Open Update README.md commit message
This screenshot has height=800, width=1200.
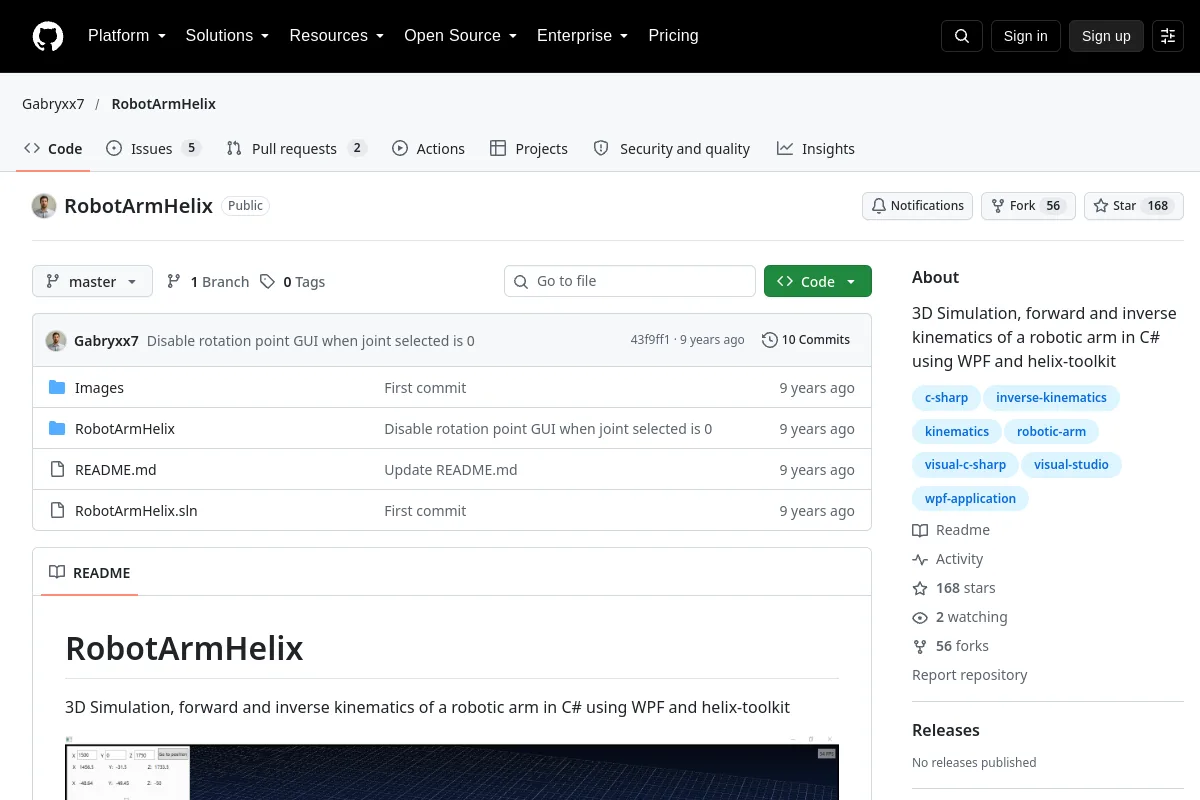coord(451,470)
